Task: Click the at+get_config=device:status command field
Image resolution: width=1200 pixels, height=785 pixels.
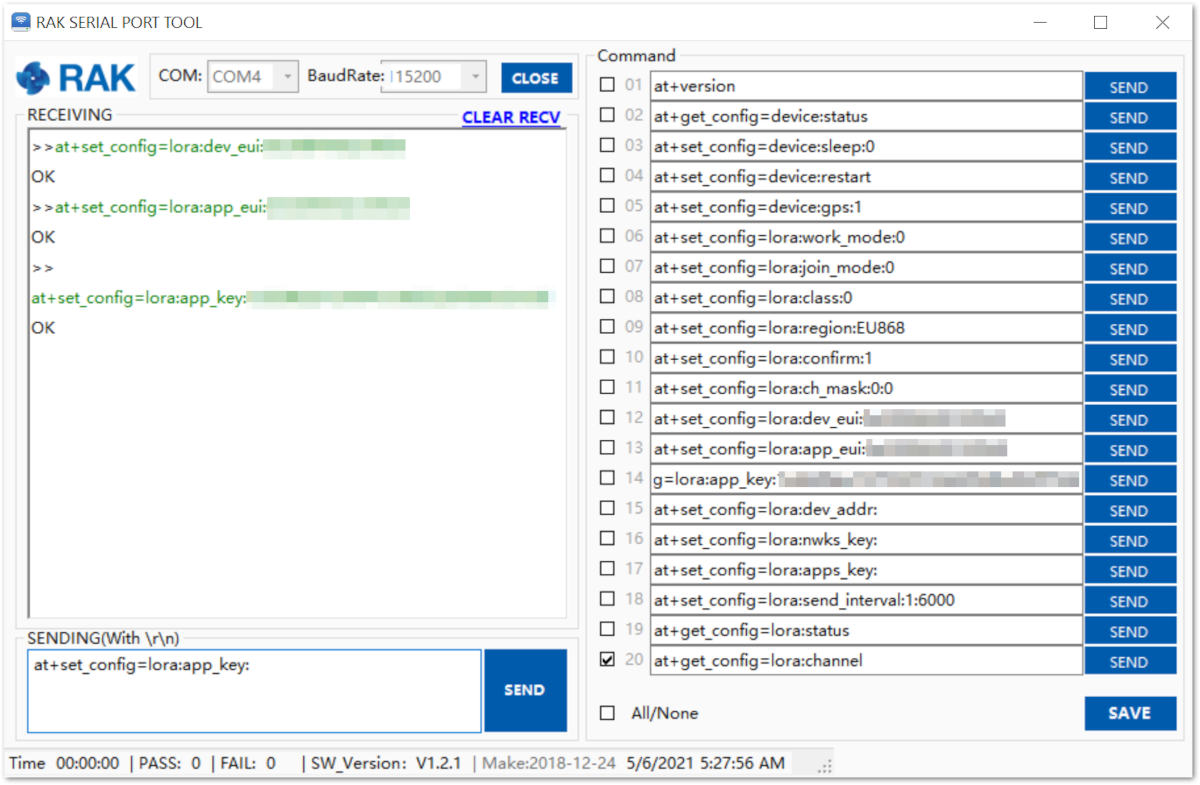Action: 866,116
